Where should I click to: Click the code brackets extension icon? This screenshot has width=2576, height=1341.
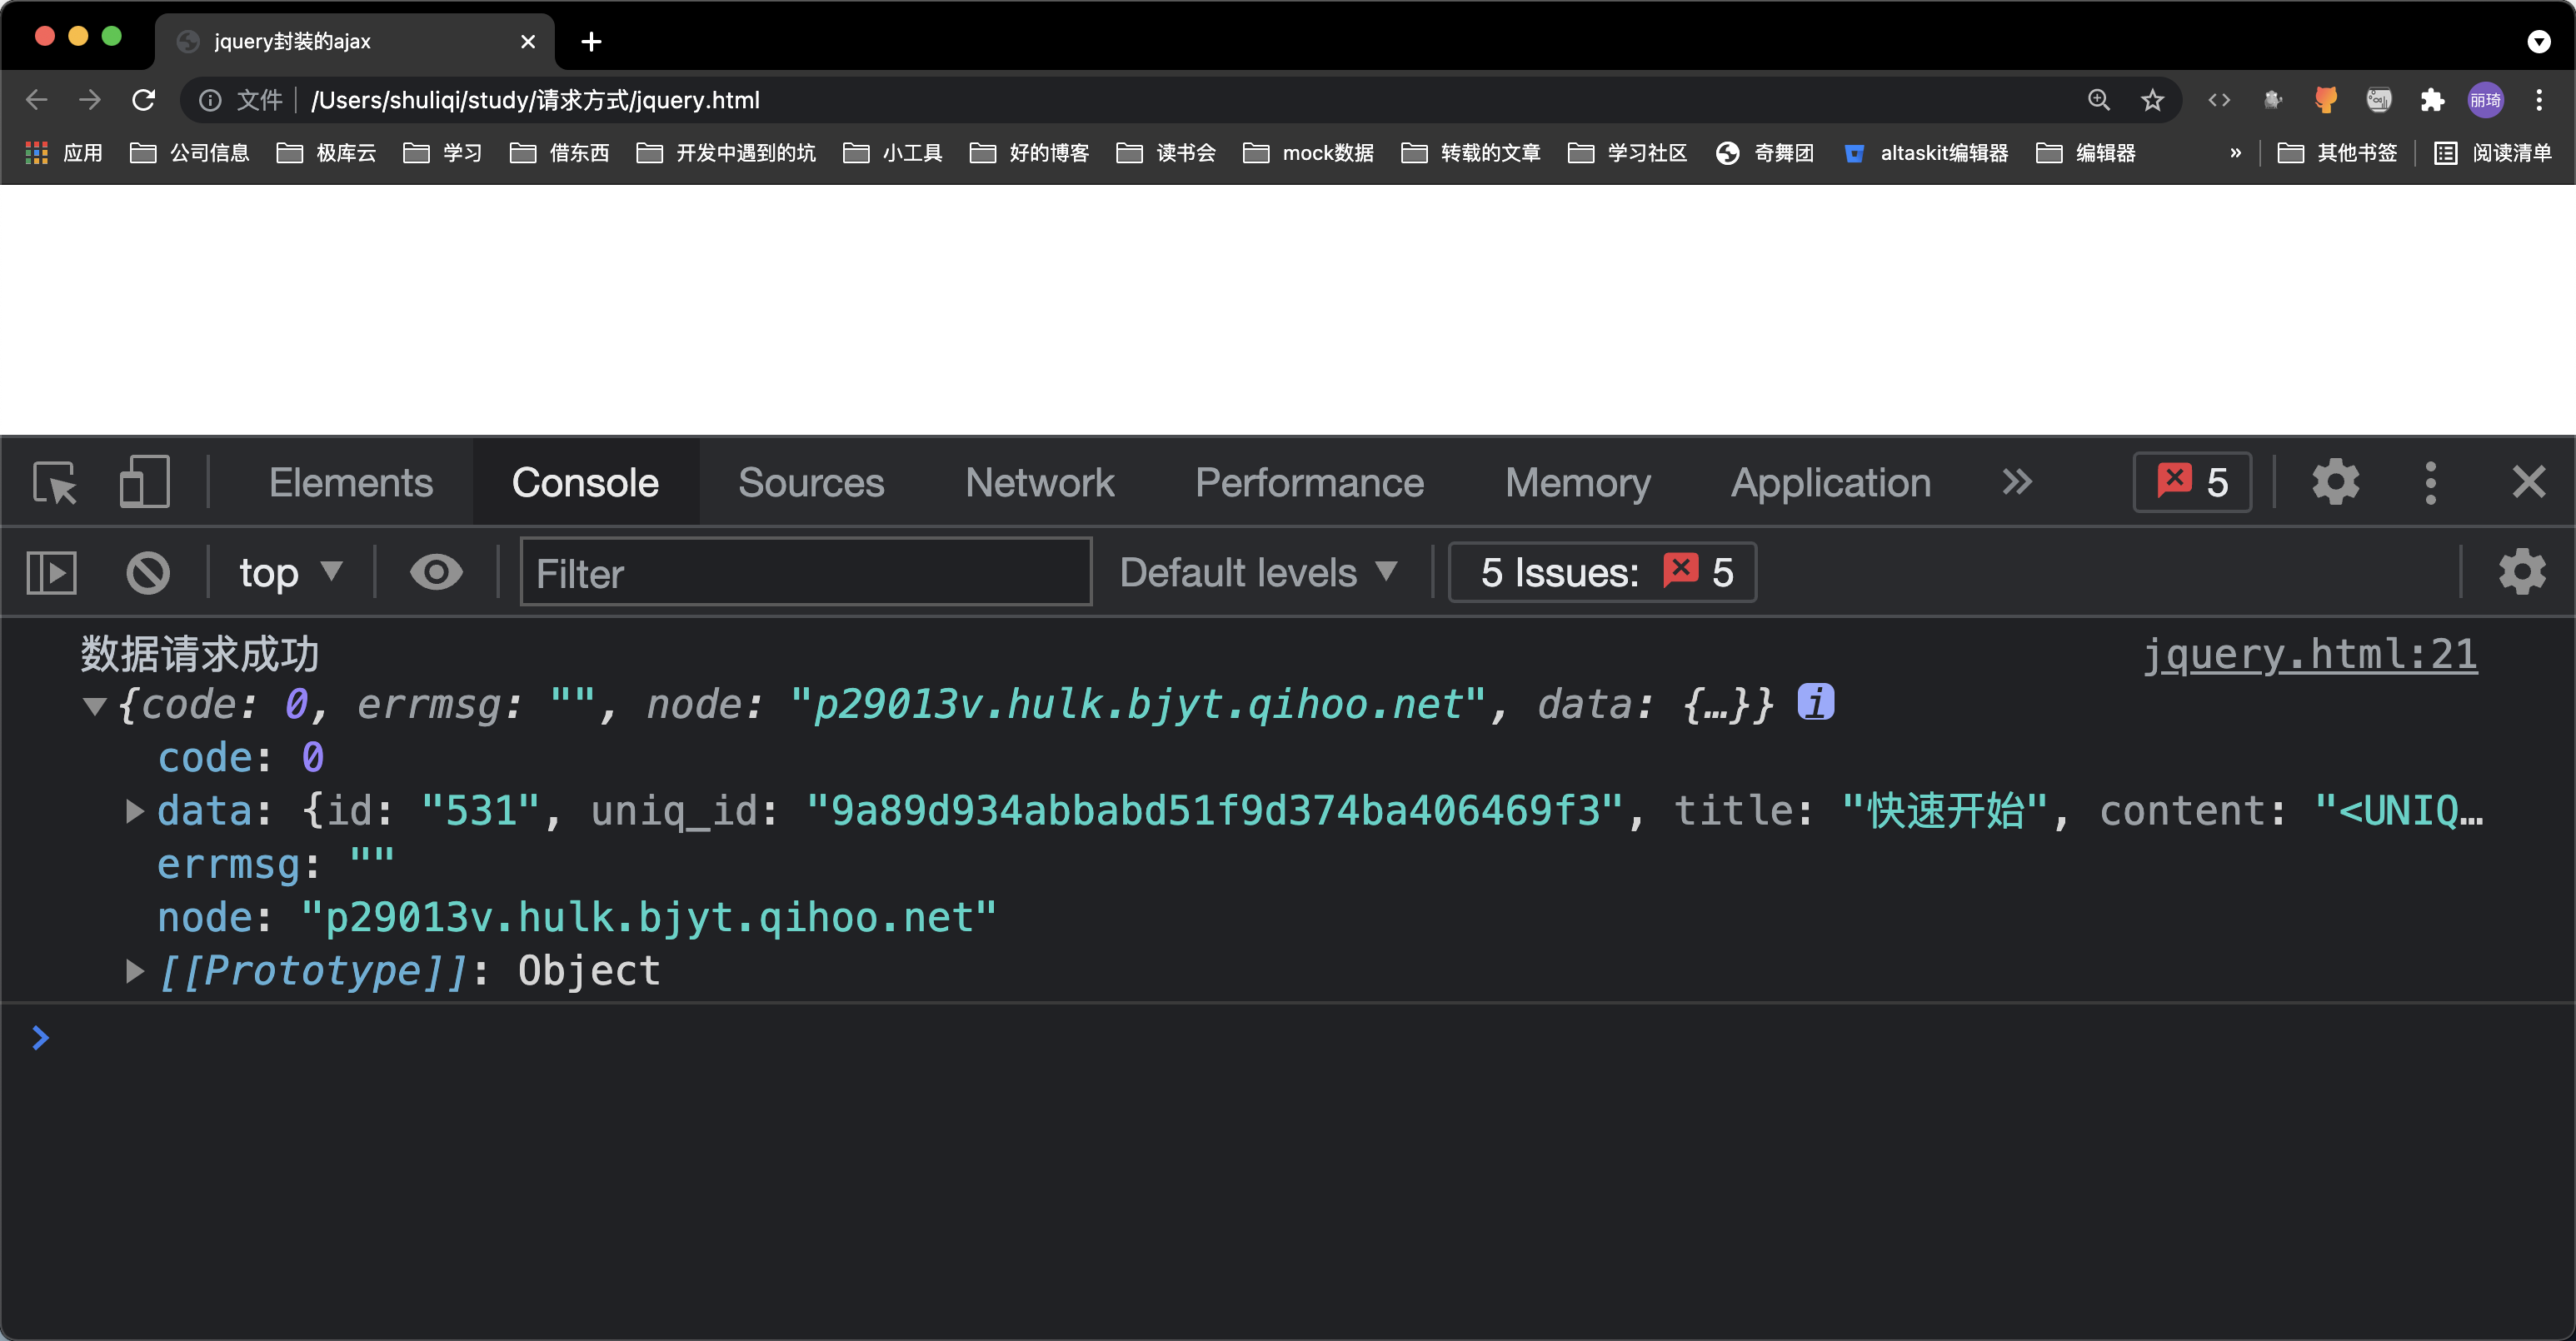[x=2219, y=100]
